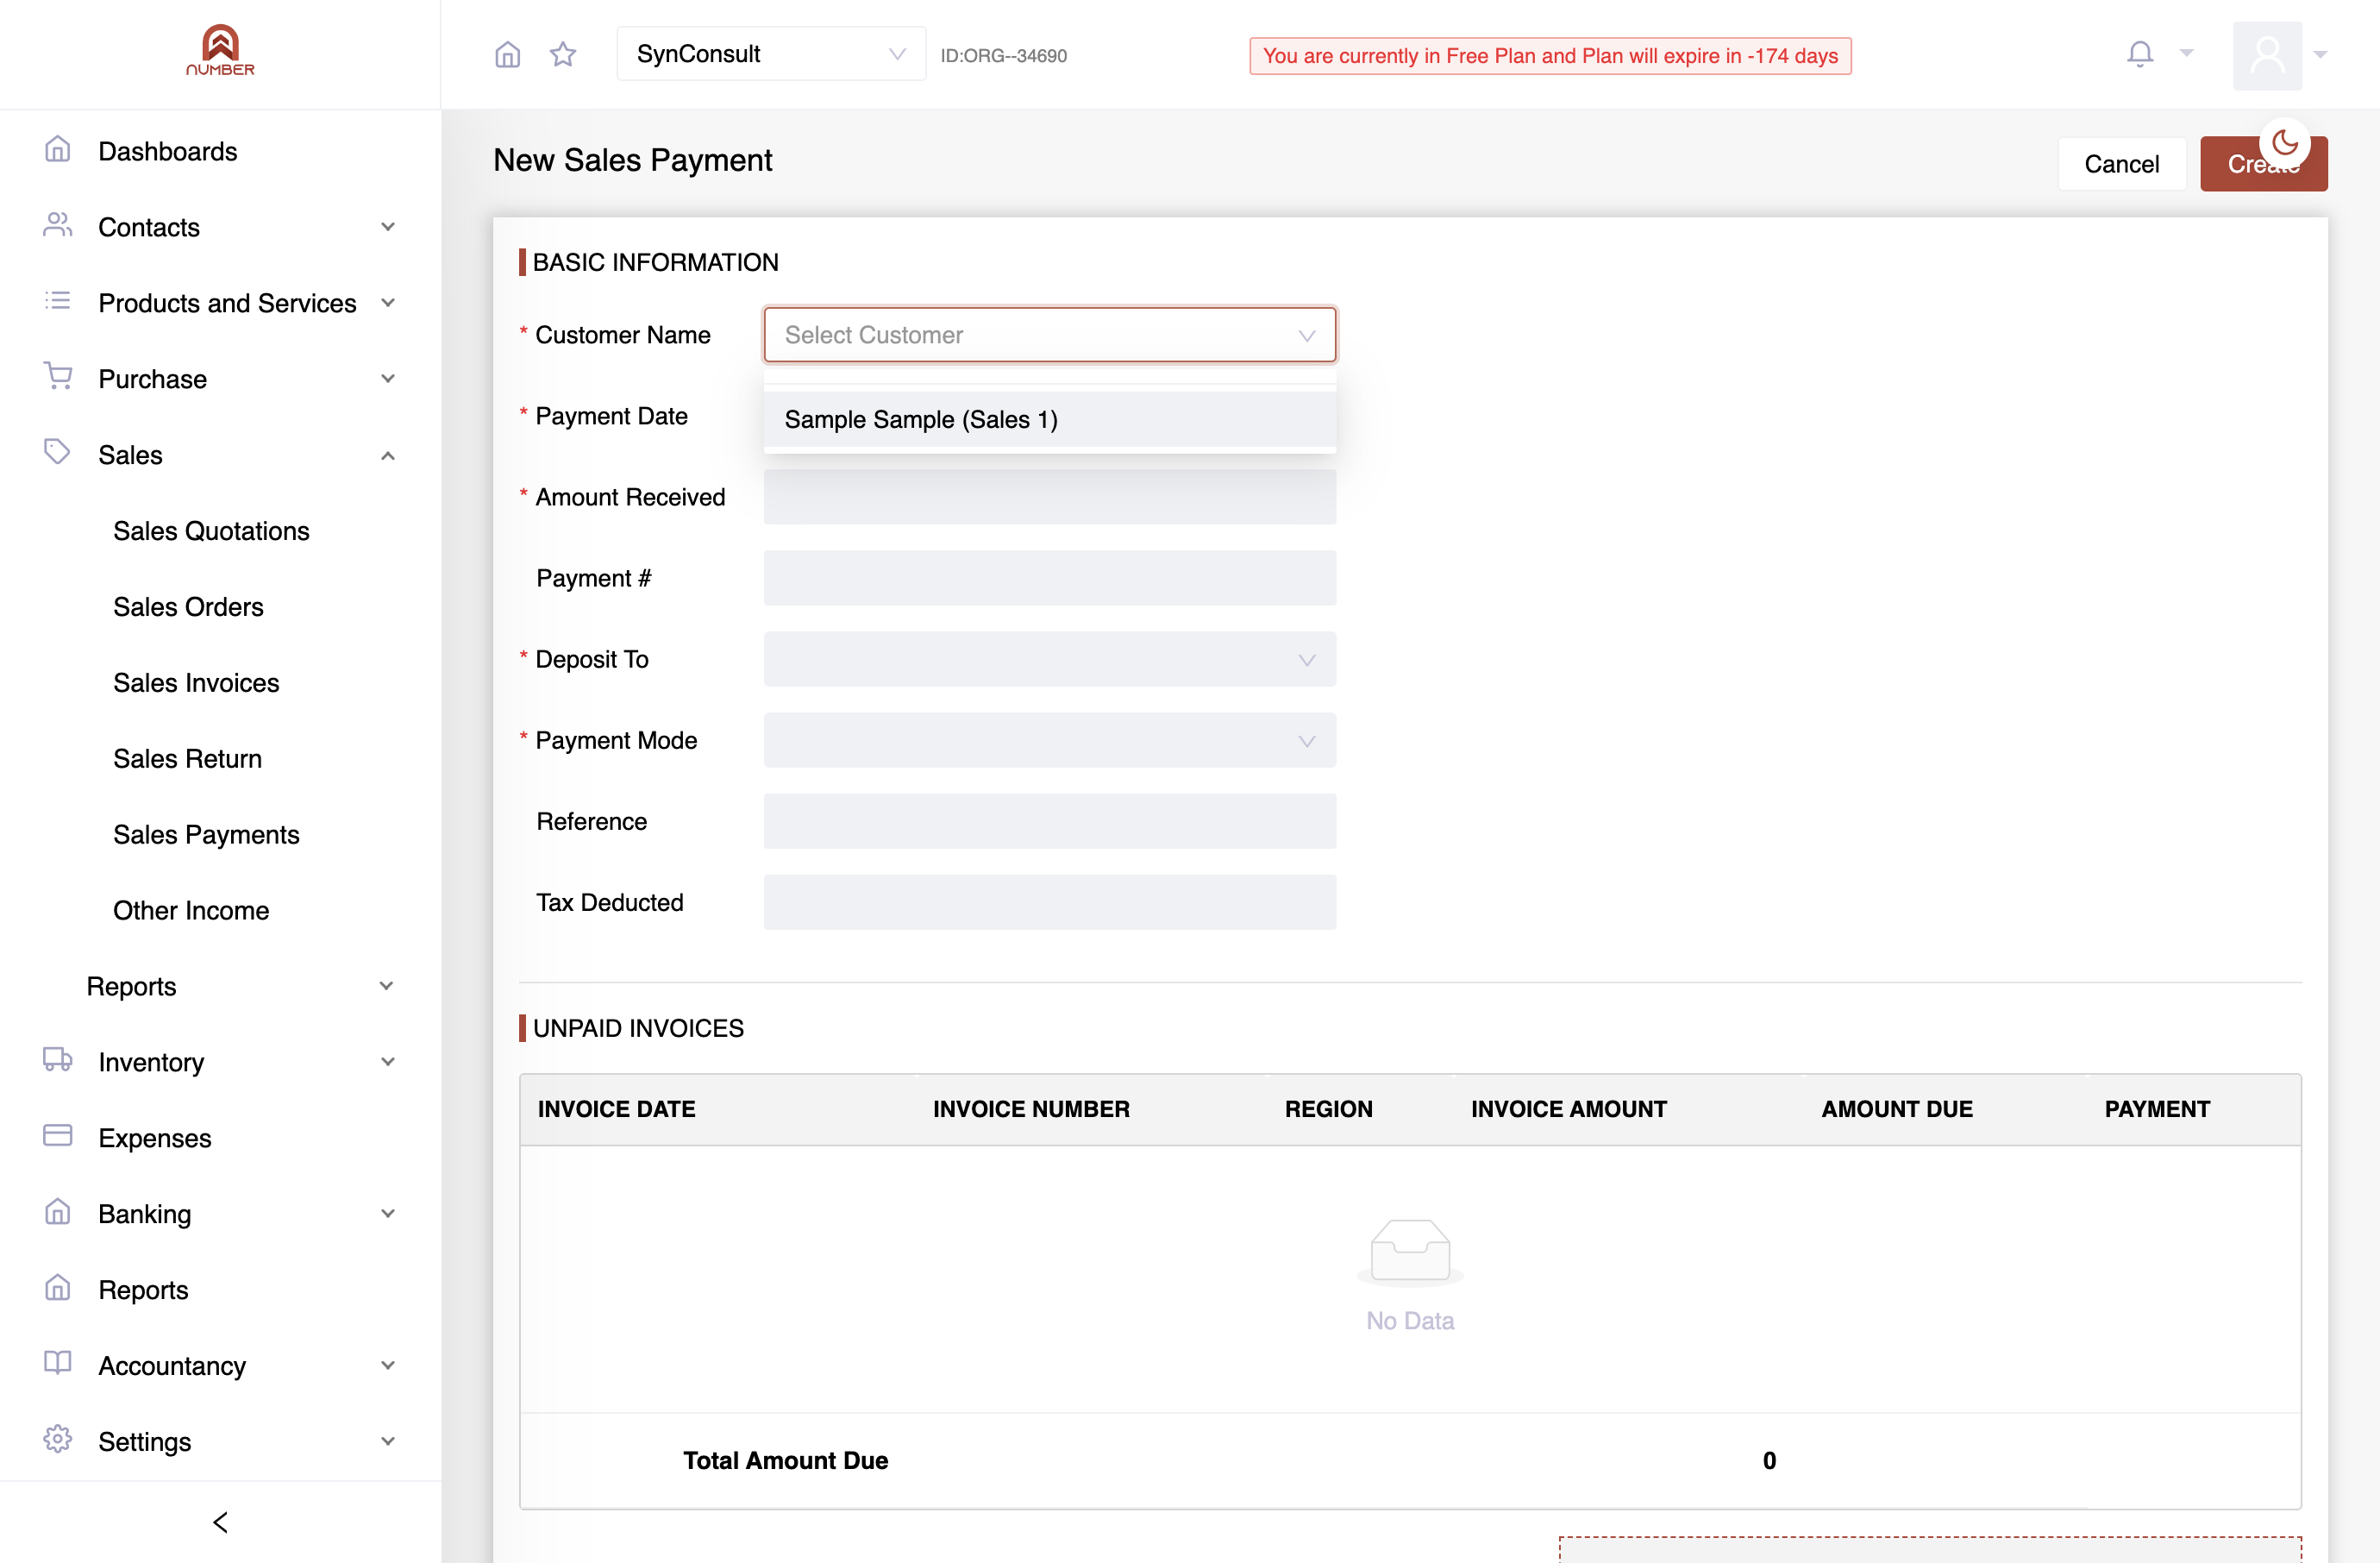This screenshot has width=2380, height=1563.
Task: Click the Cancel button
Action: [2121, 164]
